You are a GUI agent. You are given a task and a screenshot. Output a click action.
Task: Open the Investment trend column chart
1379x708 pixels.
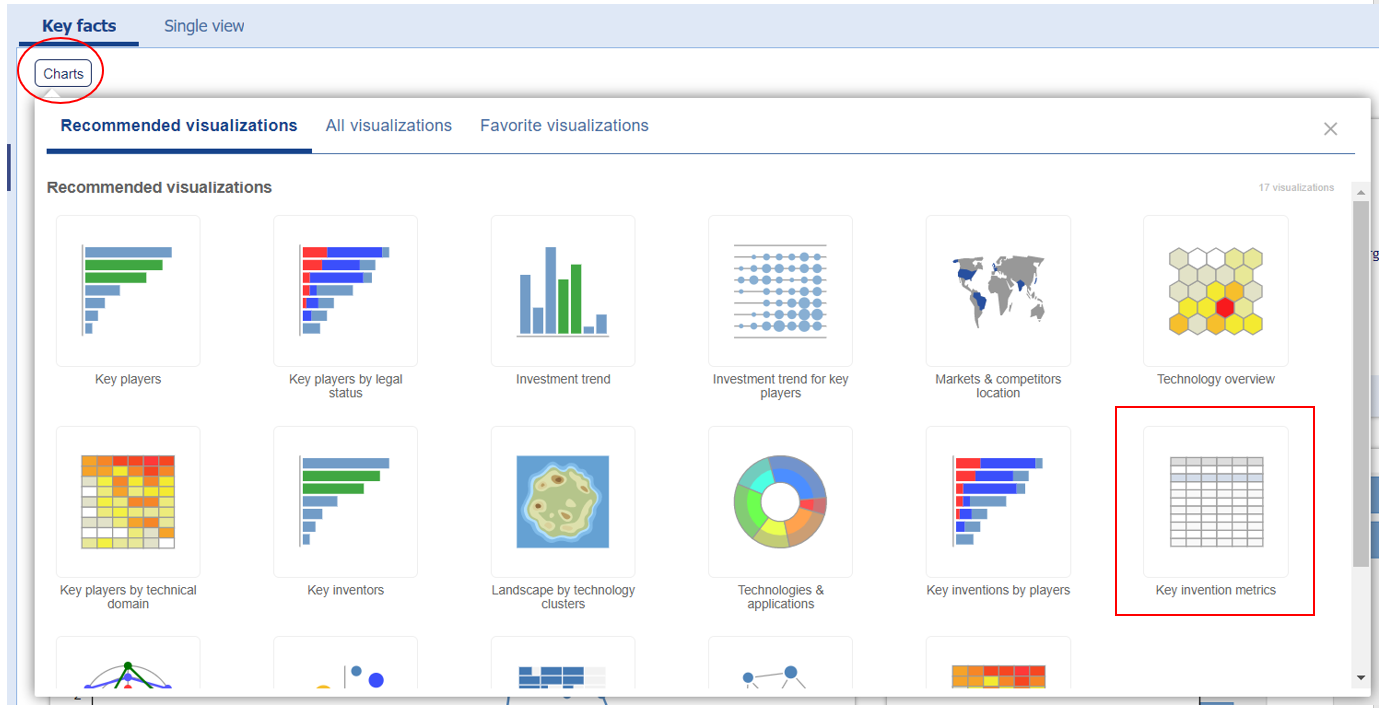563,291
